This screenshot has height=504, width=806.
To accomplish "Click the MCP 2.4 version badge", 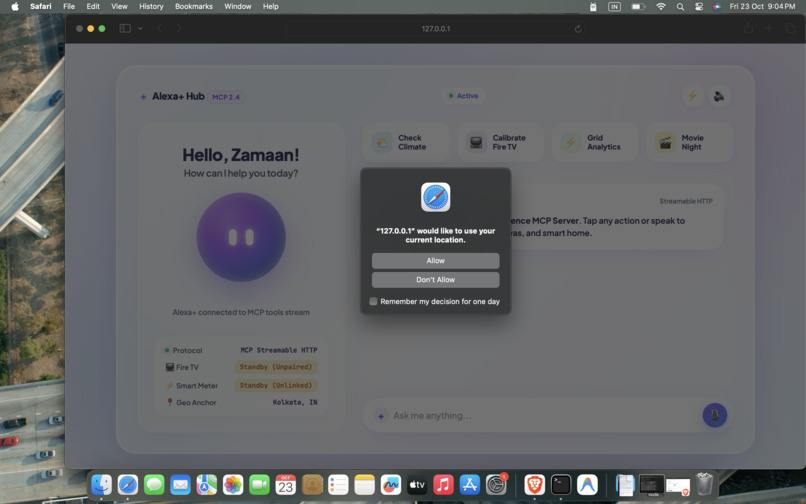I will pos(226,97).
